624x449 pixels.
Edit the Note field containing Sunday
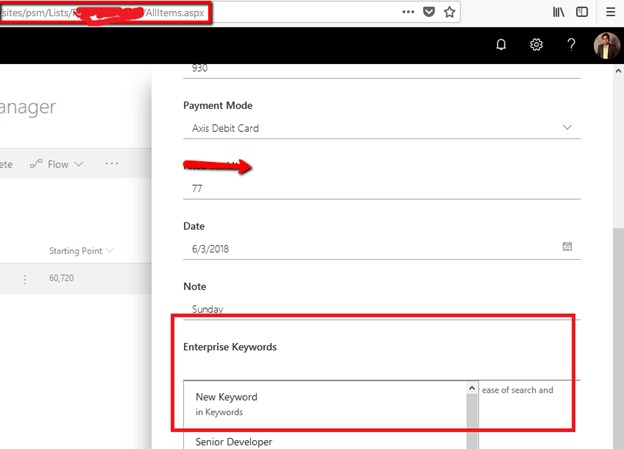click(382, 309)
